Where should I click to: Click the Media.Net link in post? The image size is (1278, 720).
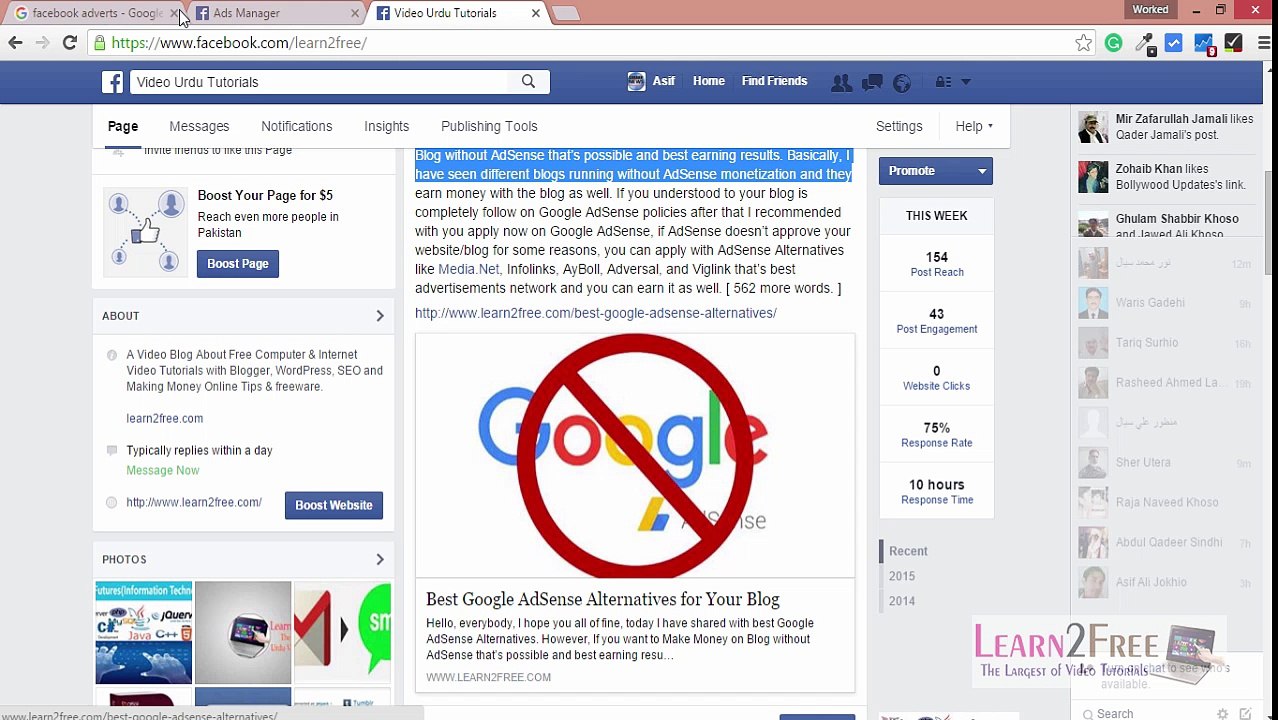468,269
